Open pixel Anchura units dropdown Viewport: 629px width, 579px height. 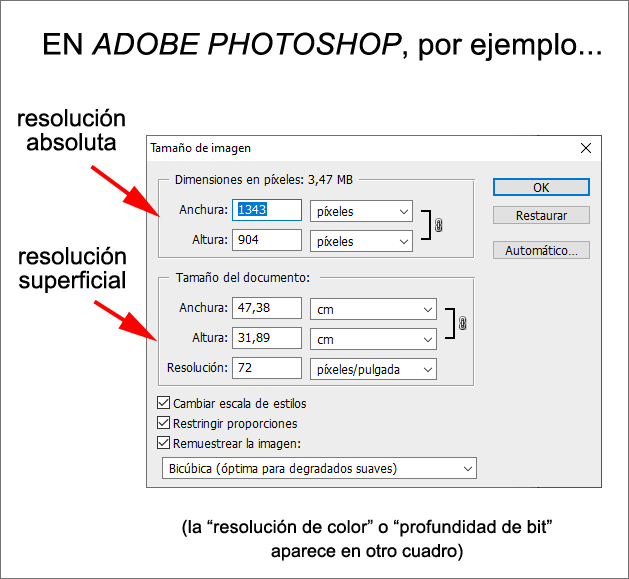[361, 211]
